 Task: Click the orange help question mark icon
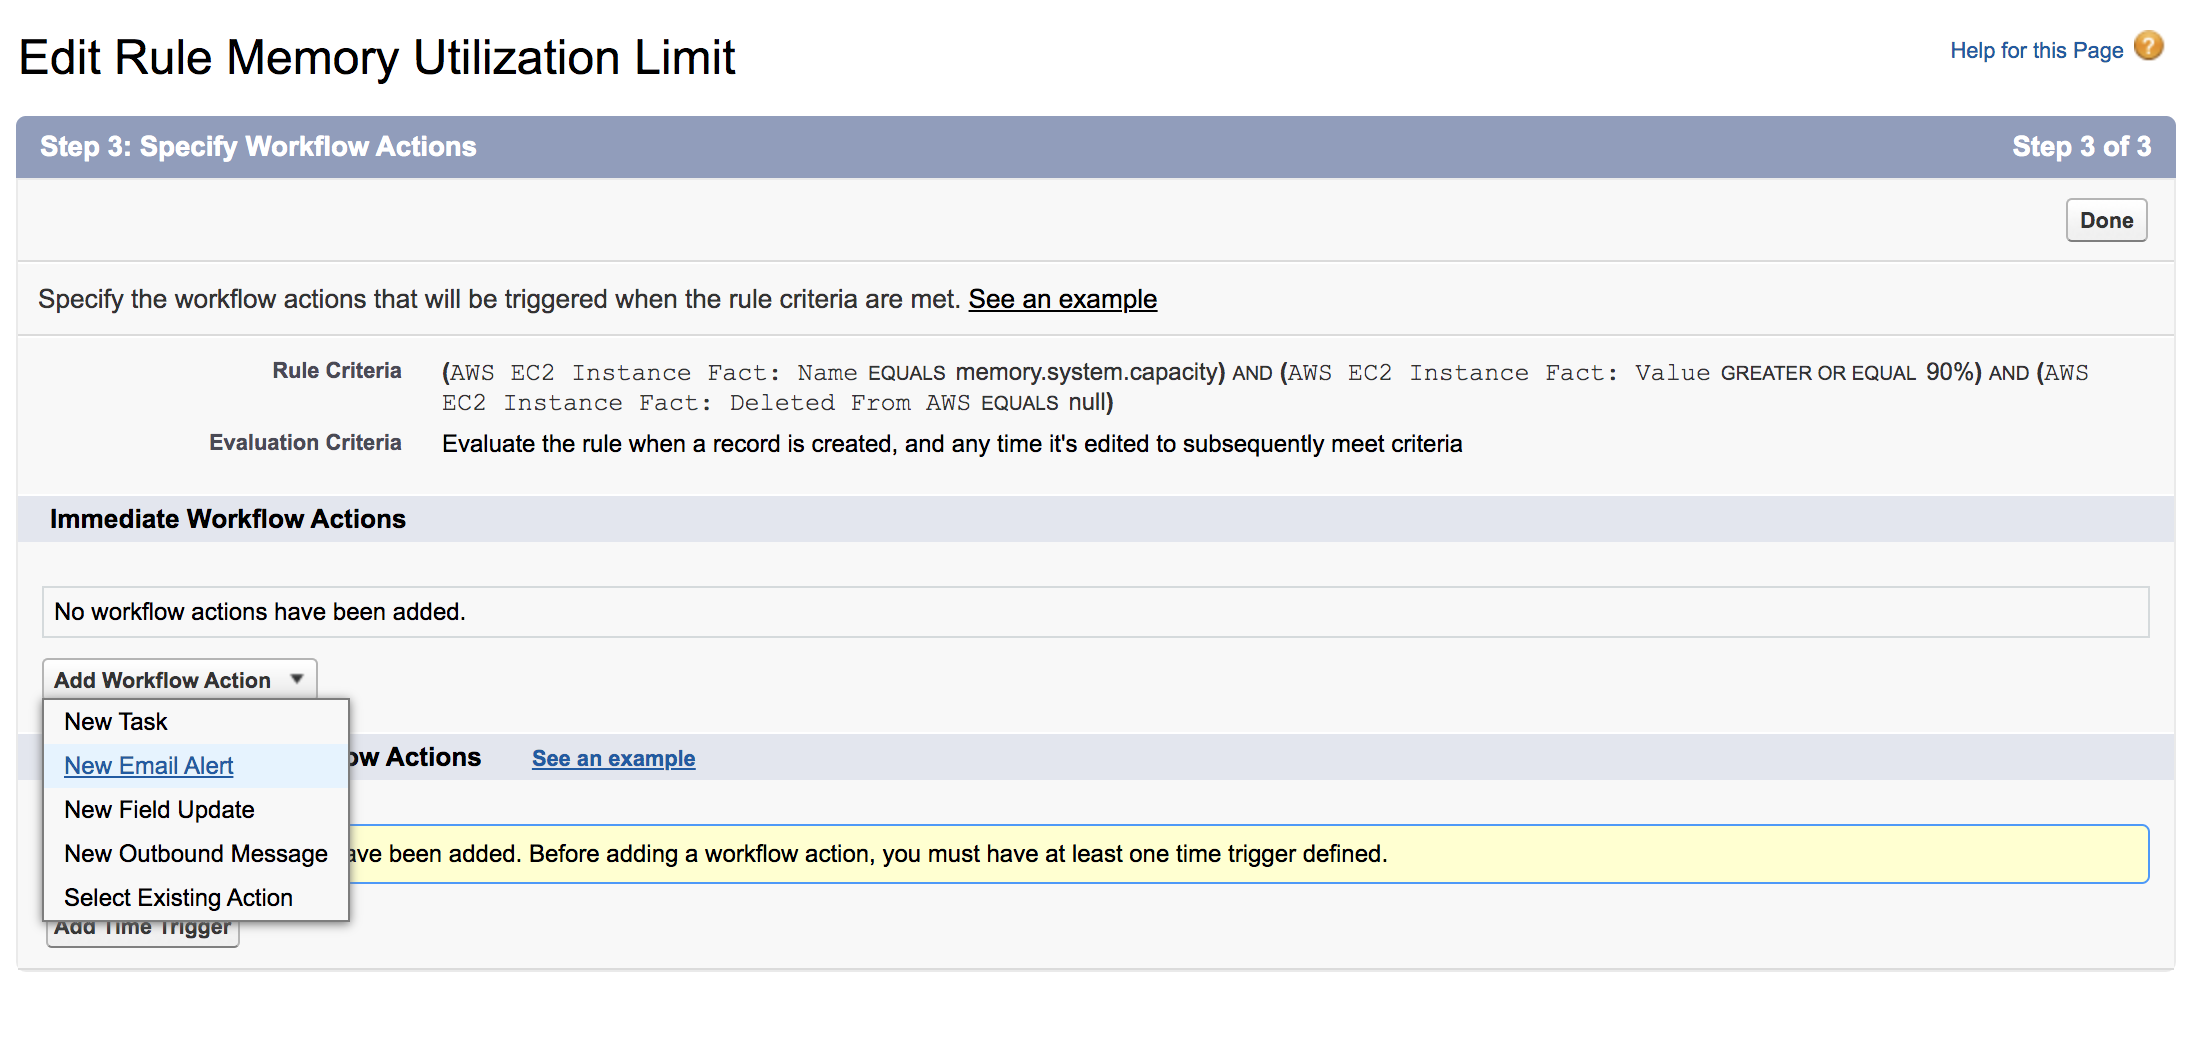click(2147, 47)
